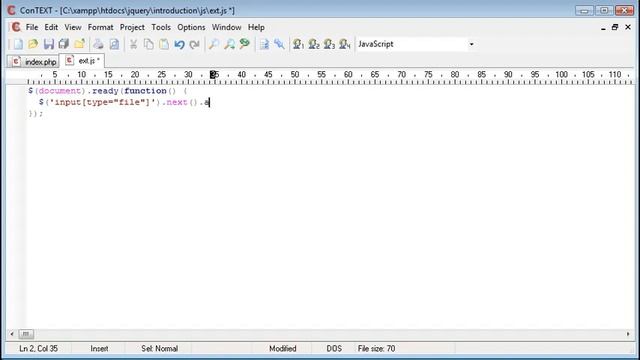Open Find with the magnifier icon
This screenshot has height=360, width=640.
[x=213, y=44]
